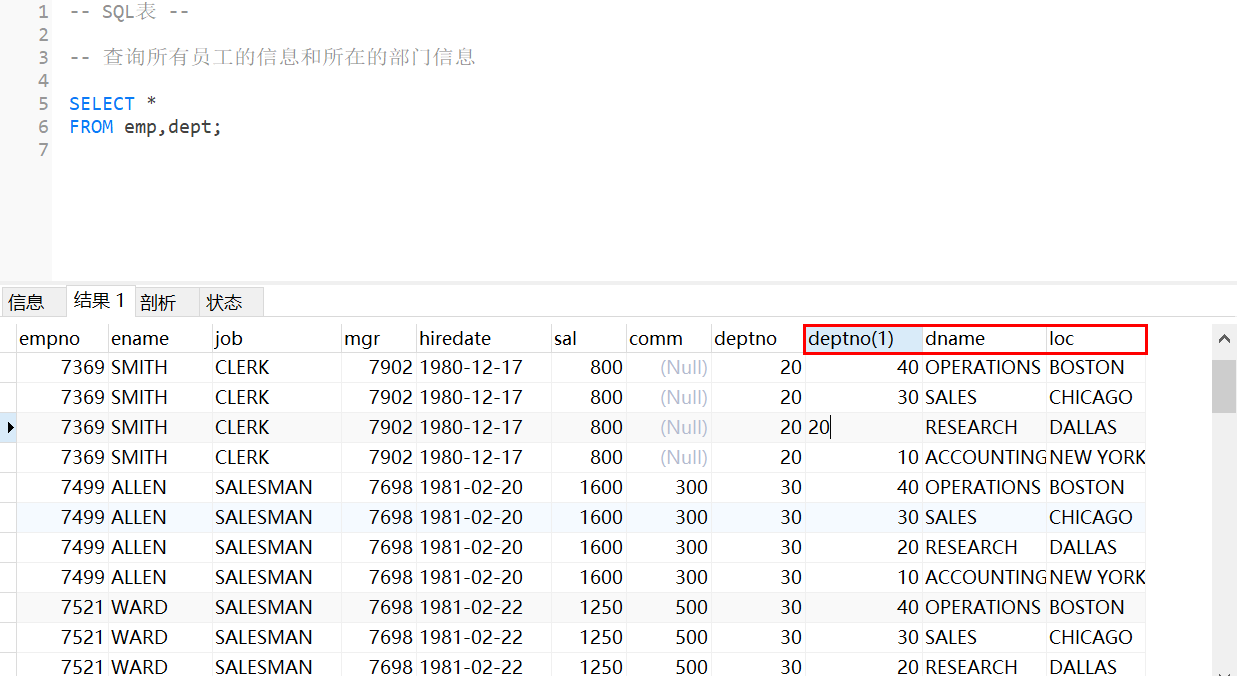Select the hiredate column header
This screenshot has width=1237, height=676.
455,339
